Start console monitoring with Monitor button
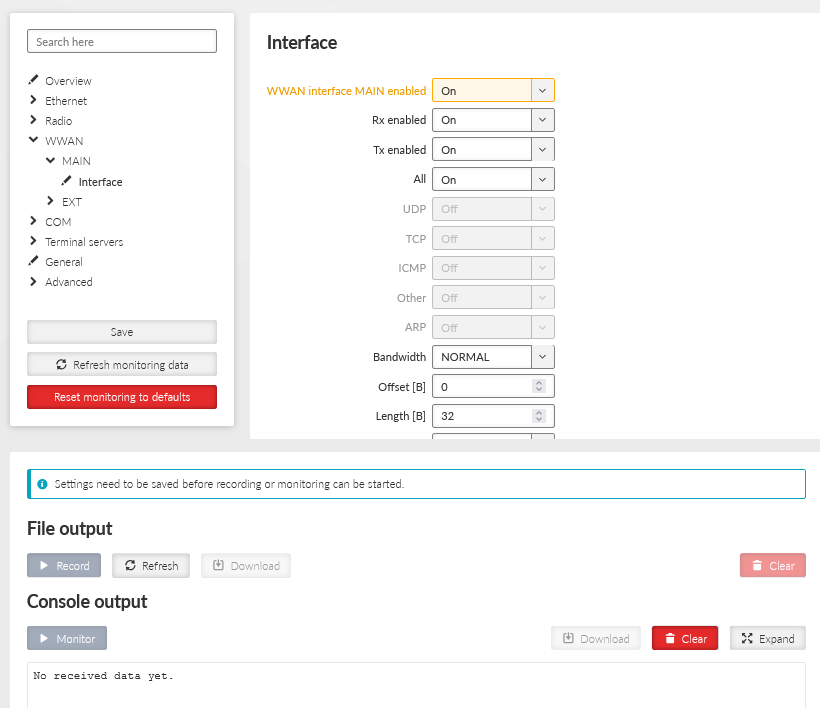The image size is (820, 708). coord(67,639)
